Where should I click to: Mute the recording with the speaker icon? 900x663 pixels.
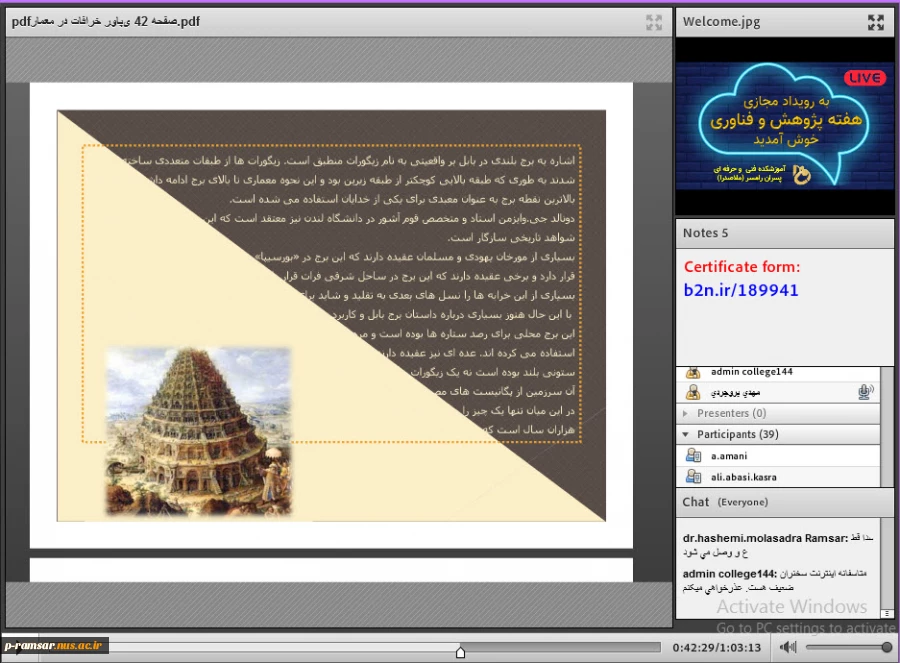pos(788,647)
